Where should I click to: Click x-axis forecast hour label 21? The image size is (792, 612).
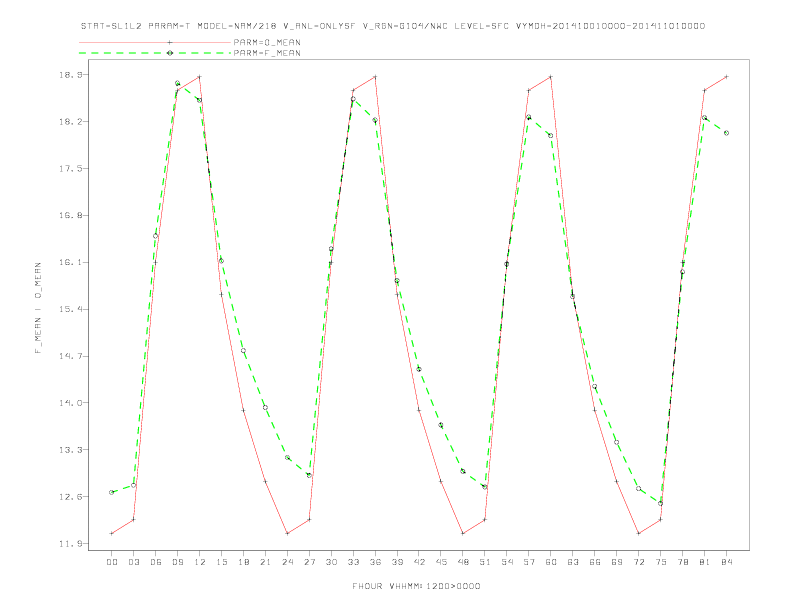pyautogui.click(x=265, y=562)
